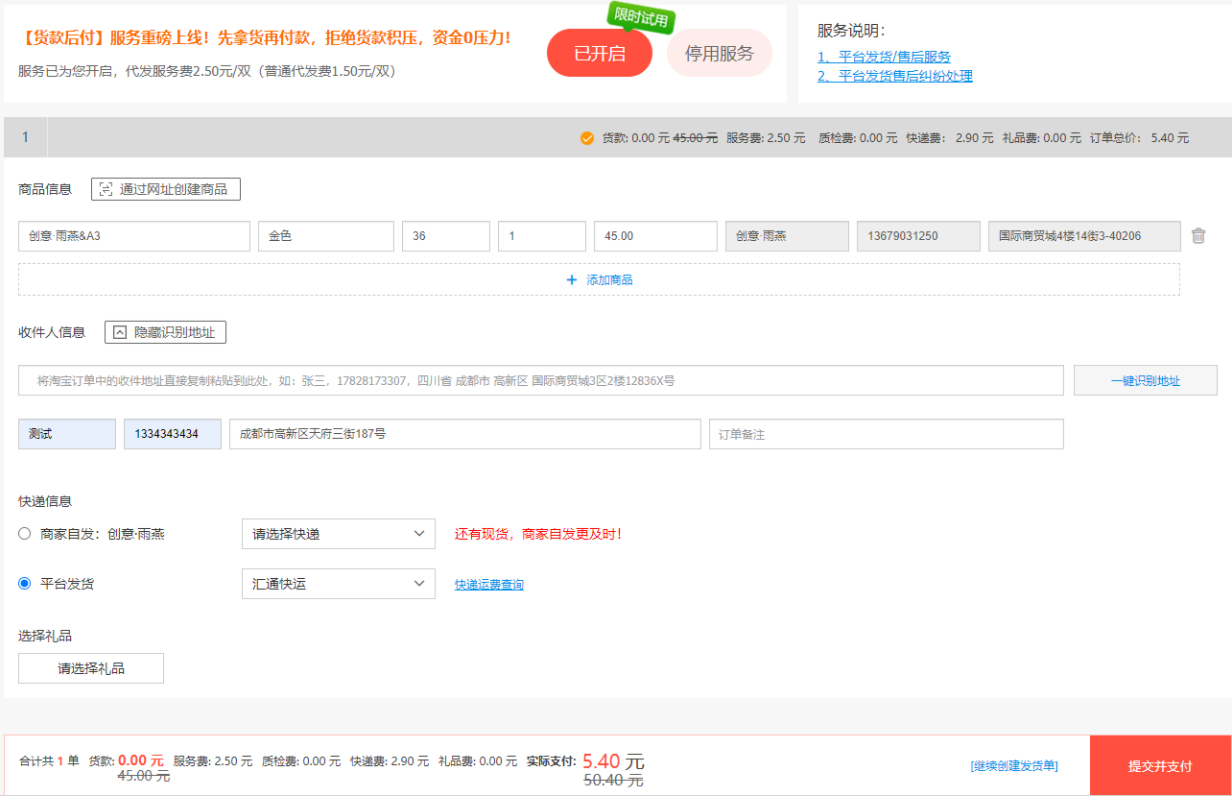The image size is (1232, 796).
Task: Click the plus icon beside 添加商品
Action: point(572,280)
